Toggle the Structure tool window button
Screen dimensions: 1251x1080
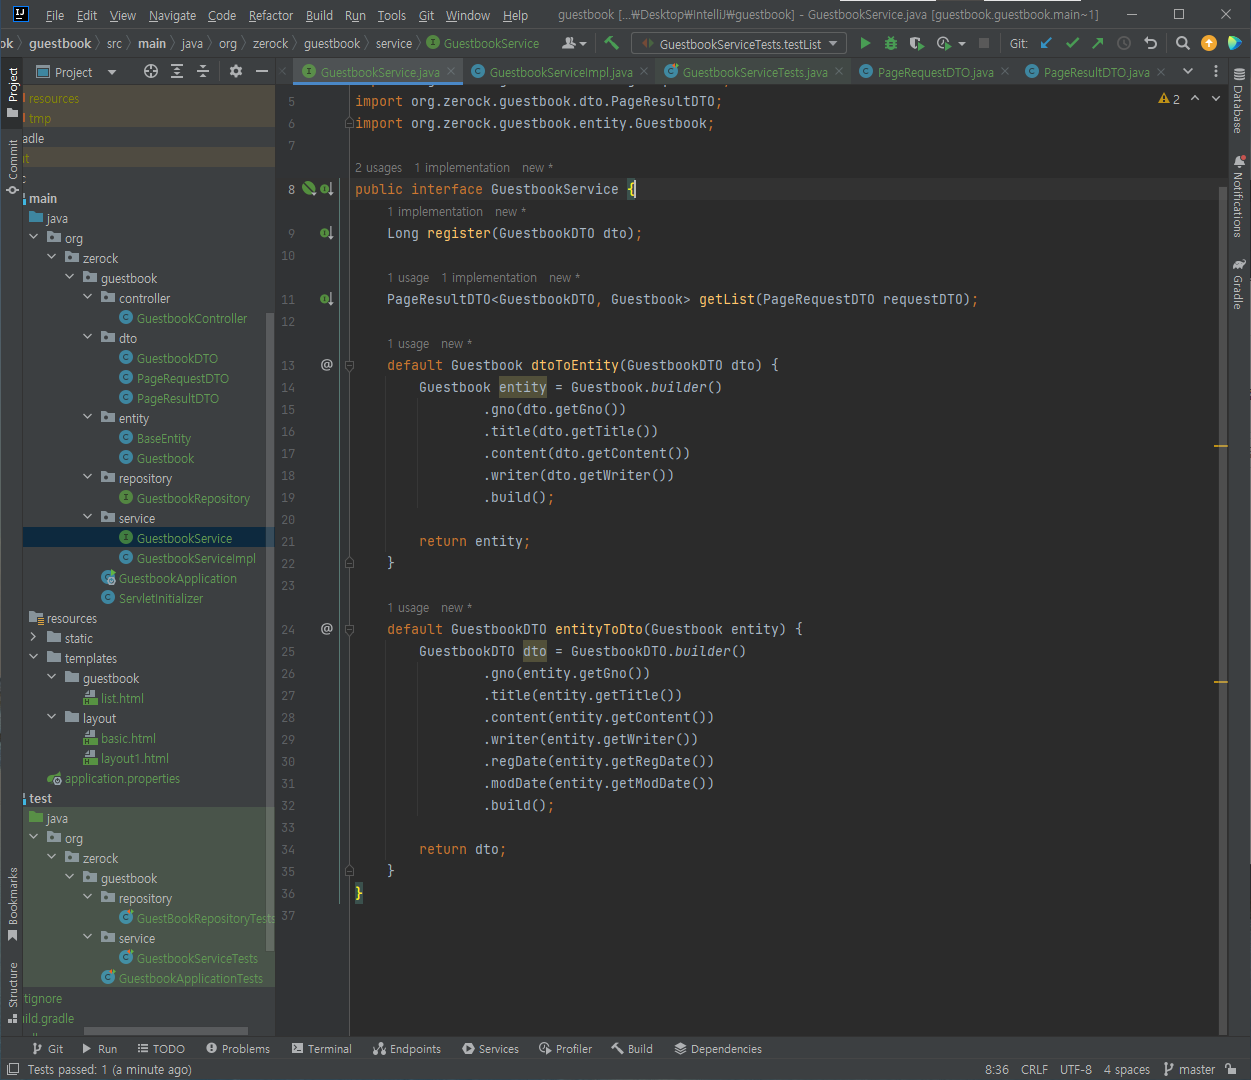coord(13,992)
